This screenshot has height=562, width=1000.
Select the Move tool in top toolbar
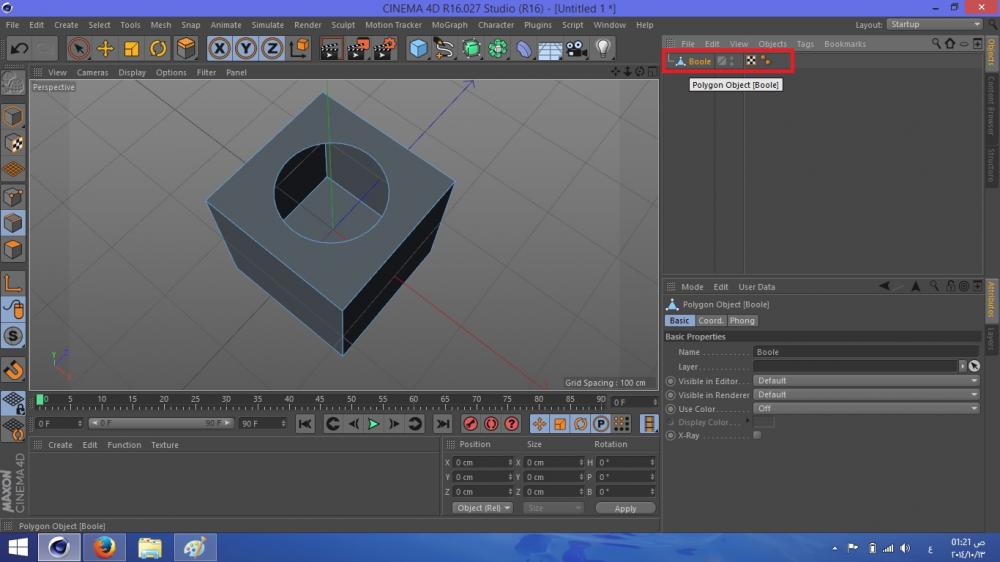point(105,48)
